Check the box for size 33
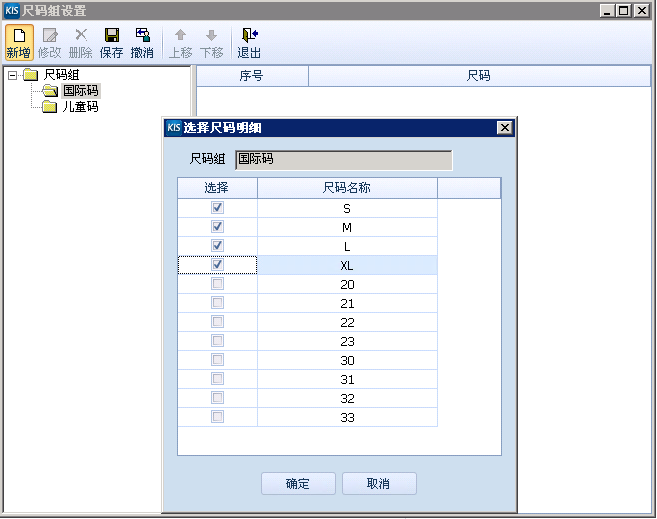Image resolution: width=657 pixels, height=519 pixels. click(218, 417)
